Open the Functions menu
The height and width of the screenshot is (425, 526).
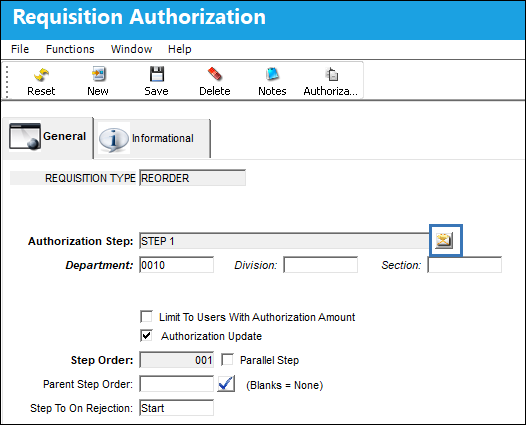click(x=70, y=49)
